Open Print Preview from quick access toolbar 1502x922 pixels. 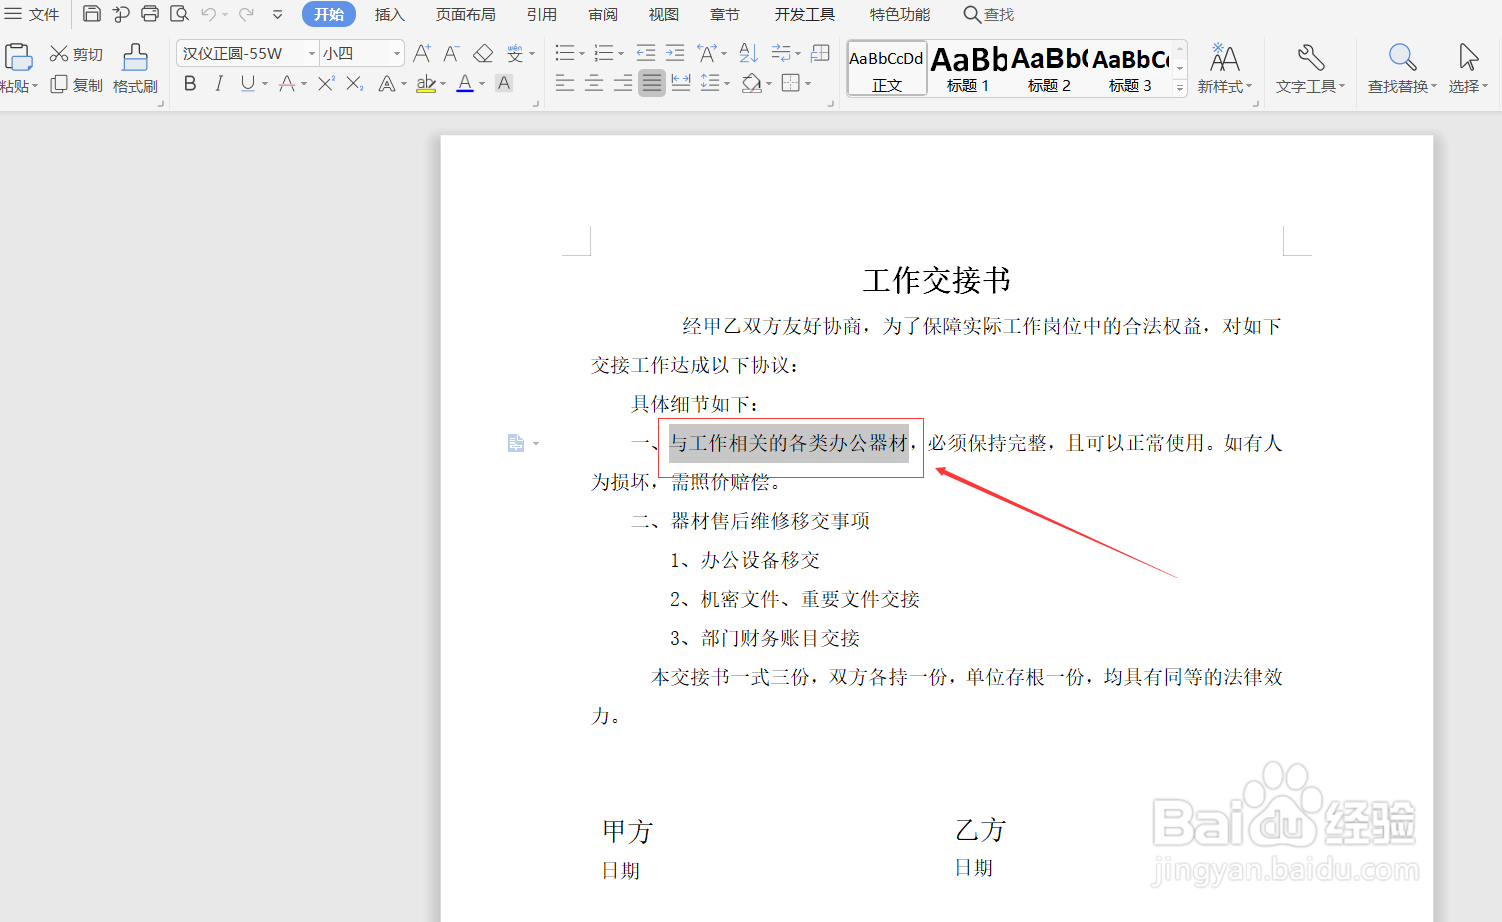179,14
